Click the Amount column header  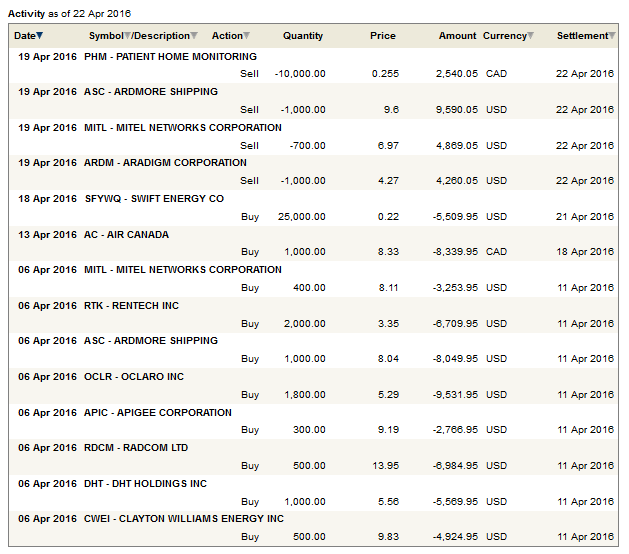pos(457,36)
